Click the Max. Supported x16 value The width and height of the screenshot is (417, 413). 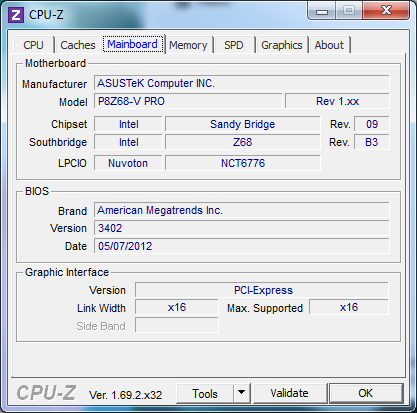[349, 307]
